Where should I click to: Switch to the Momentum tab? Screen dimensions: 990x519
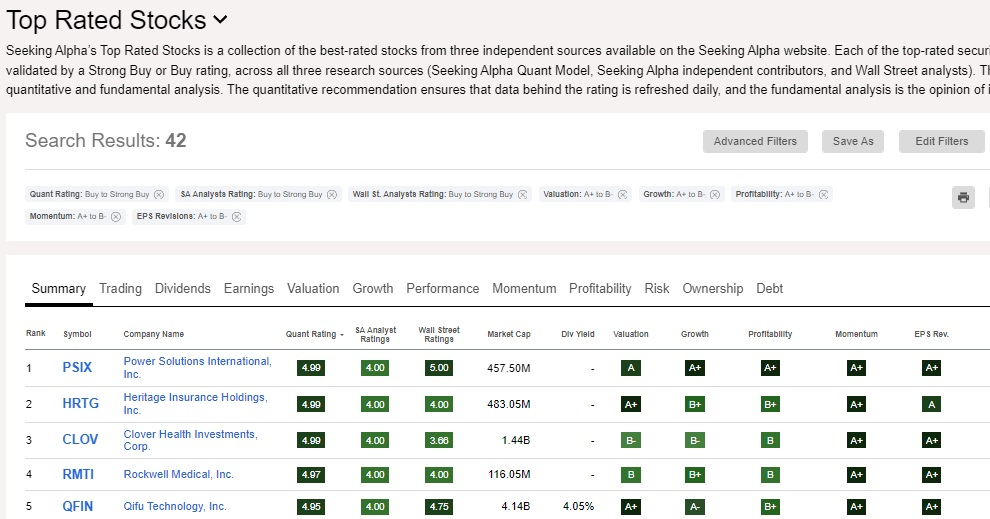[x=524, y=289]
